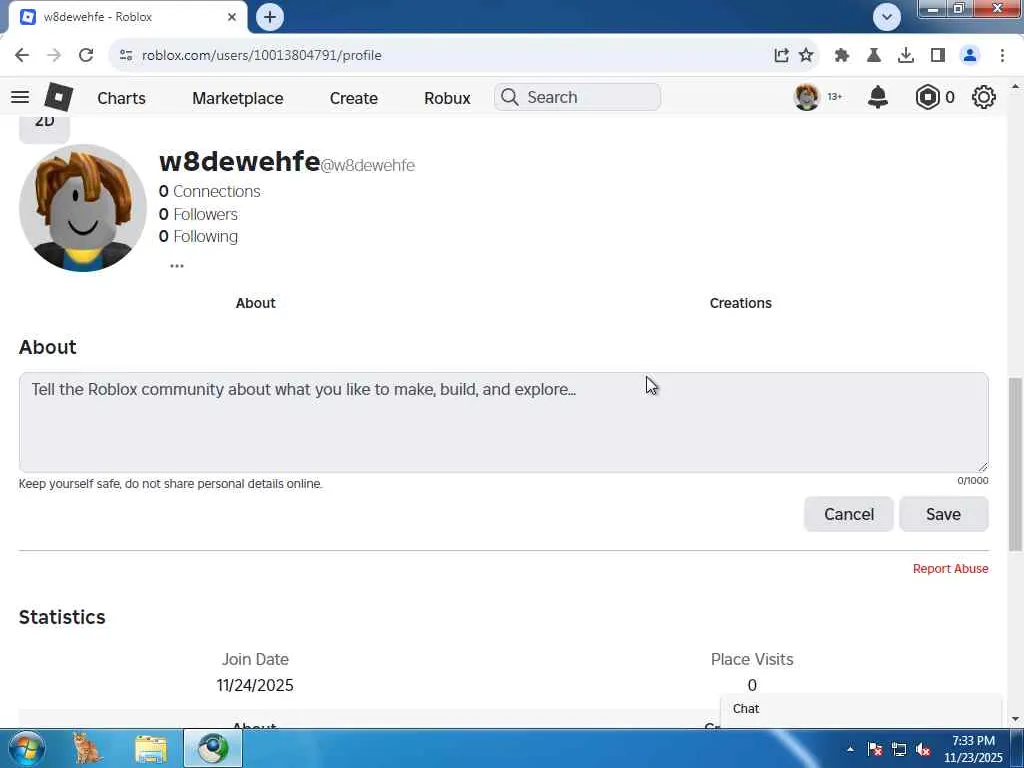Open the Chrome Labs flask icon
Viewport: 1024px width, 768px height.
(874, 55)
